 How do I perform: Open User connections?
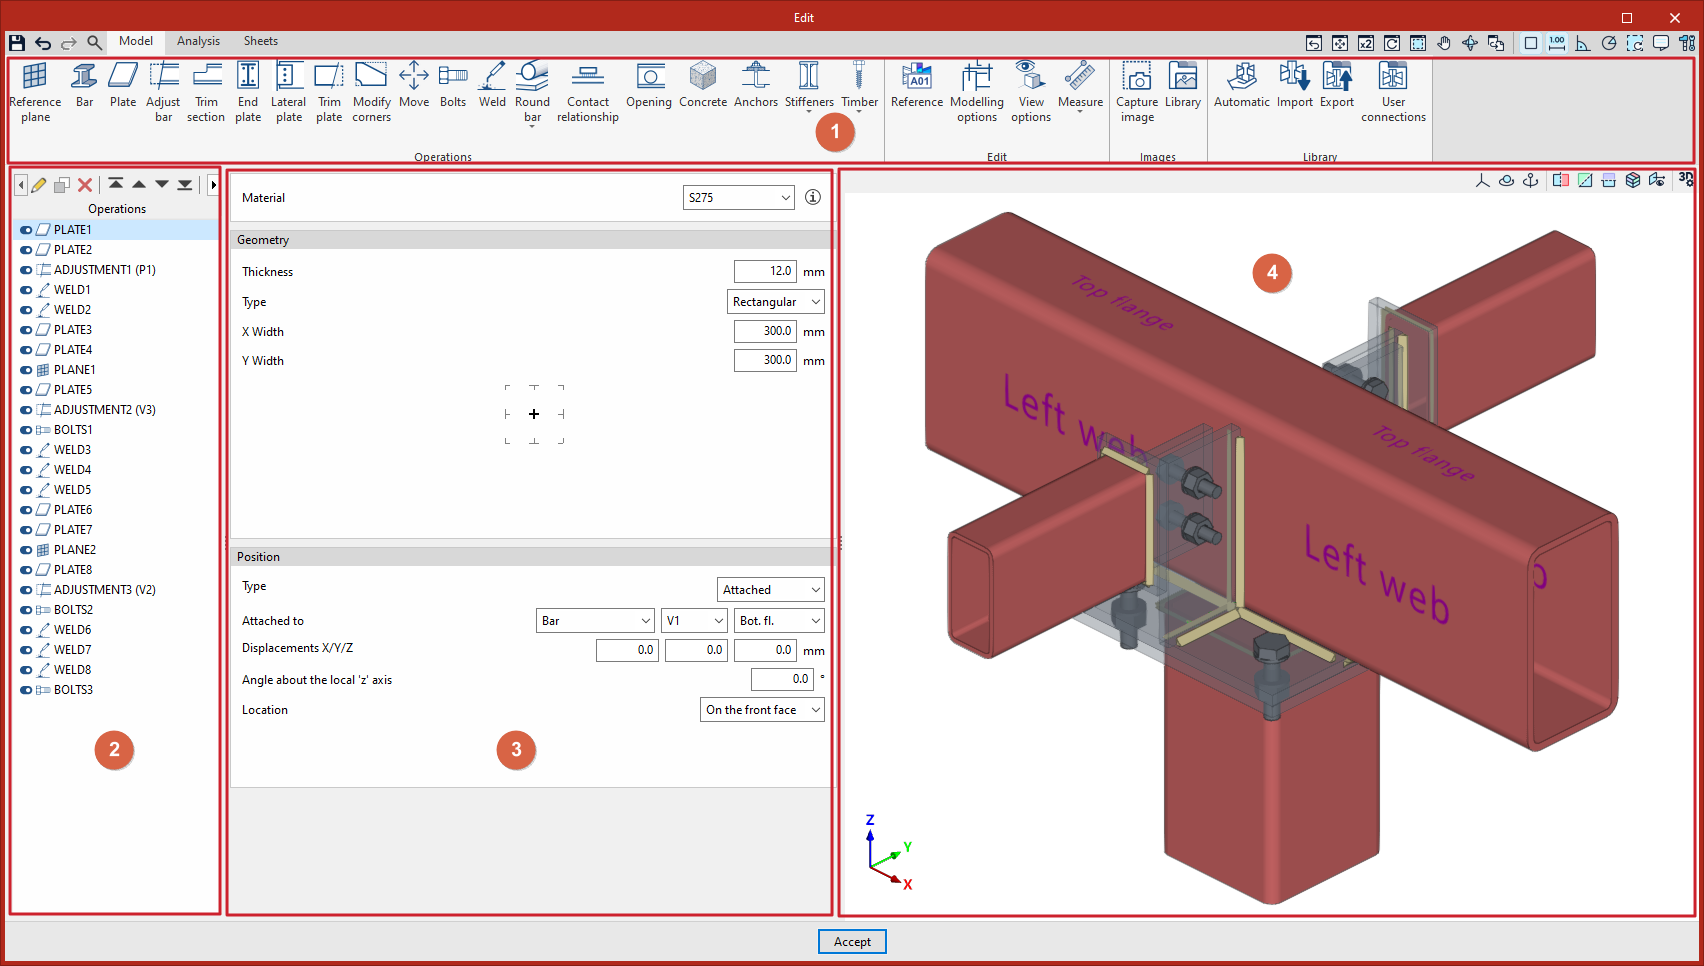pos(1393,92)
